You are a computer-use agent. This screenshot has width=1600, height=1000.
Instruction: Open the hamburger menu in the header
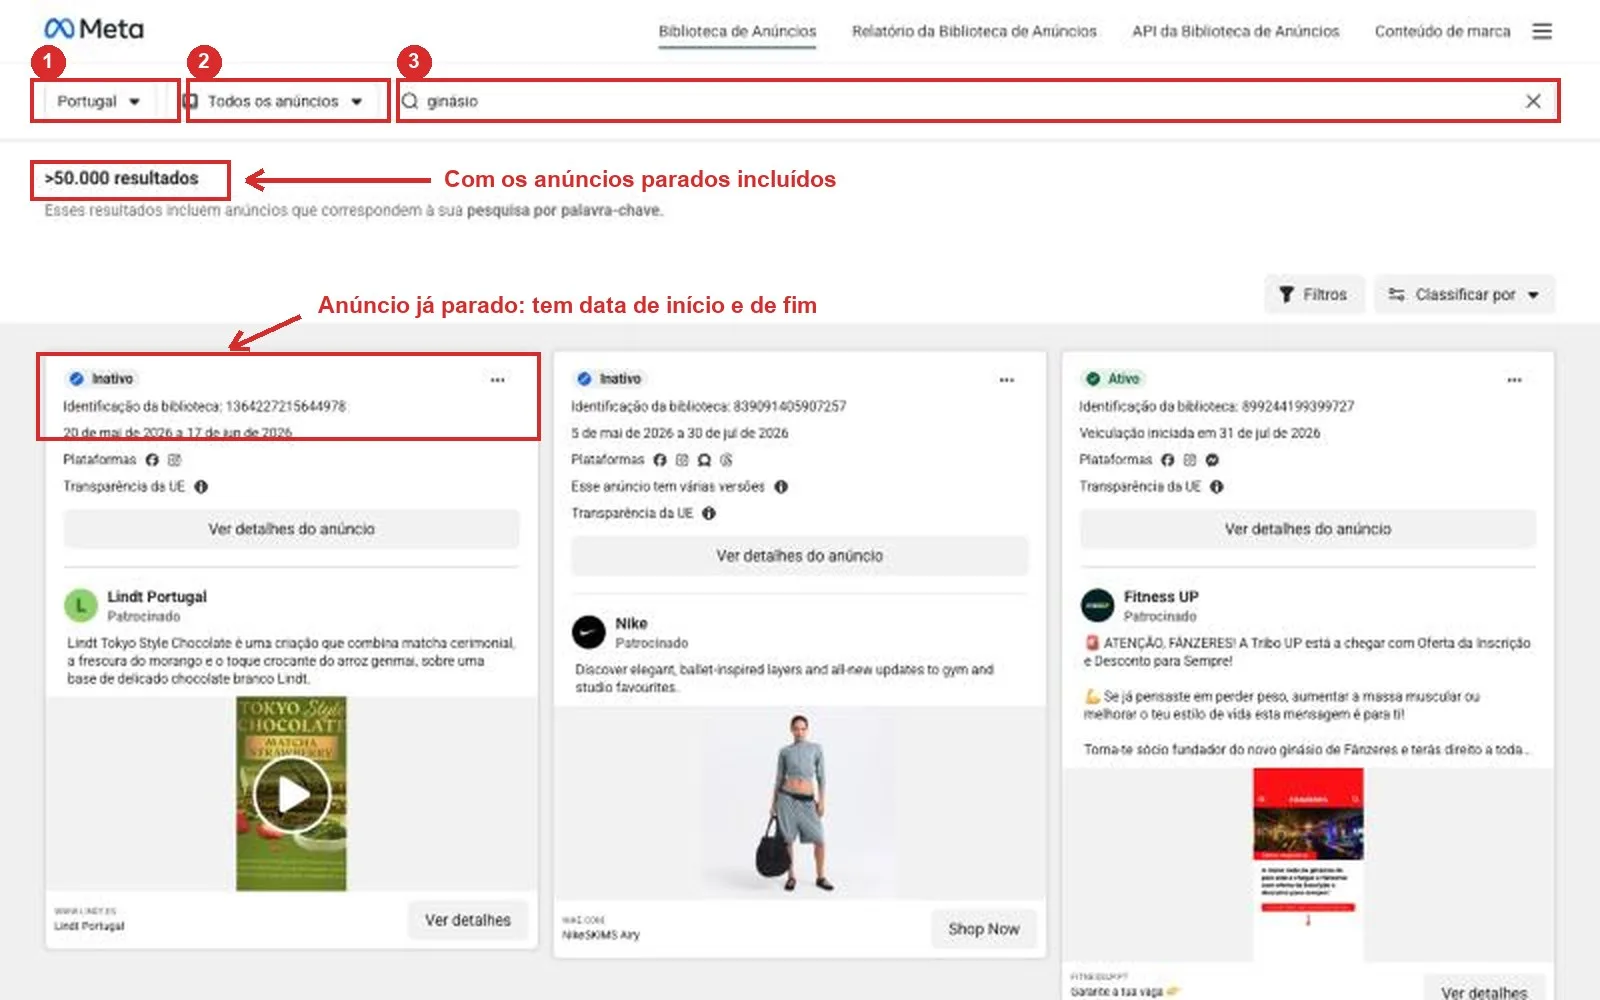(1542, 31)
